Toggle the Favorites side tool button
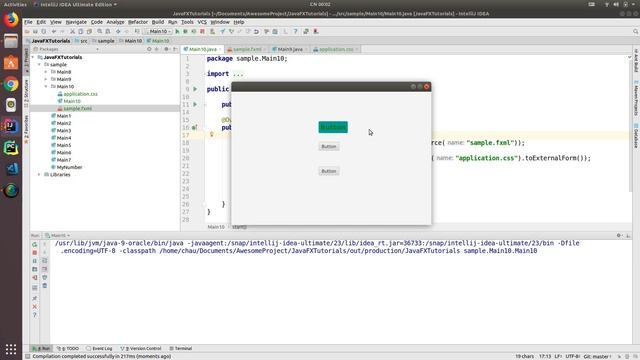This screenshot has width=640, height=360. coord(27,129)
